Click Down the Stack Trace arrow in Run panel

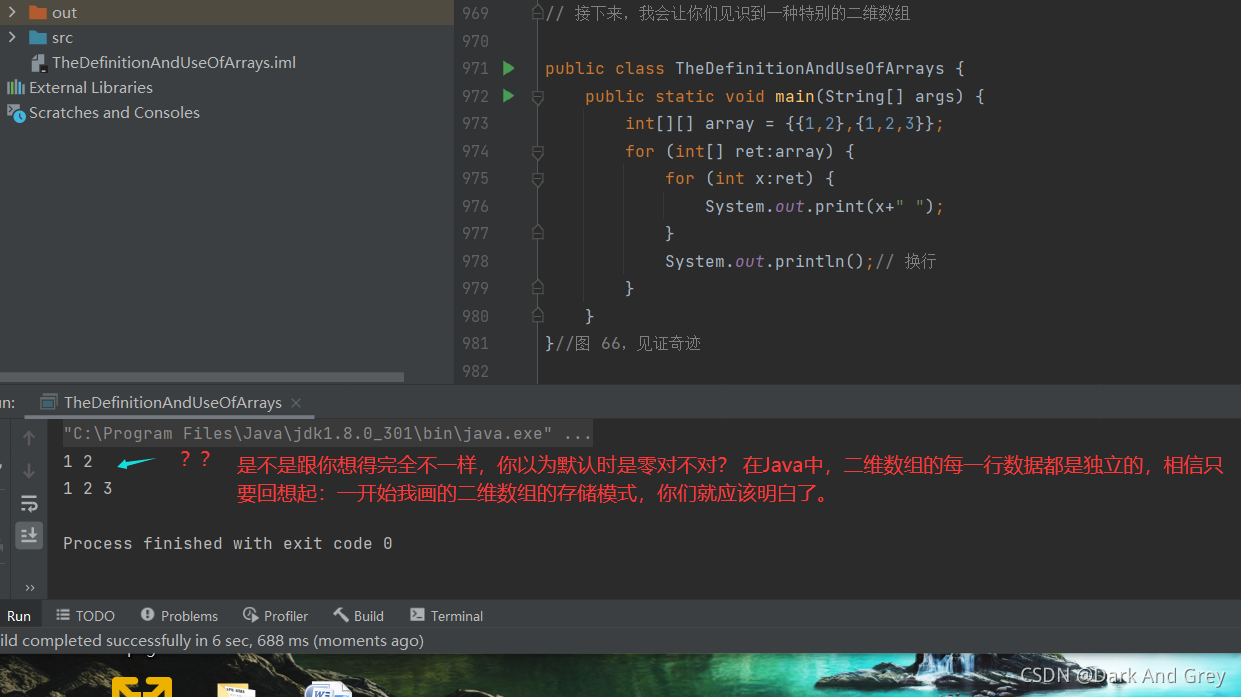[29, 470]
